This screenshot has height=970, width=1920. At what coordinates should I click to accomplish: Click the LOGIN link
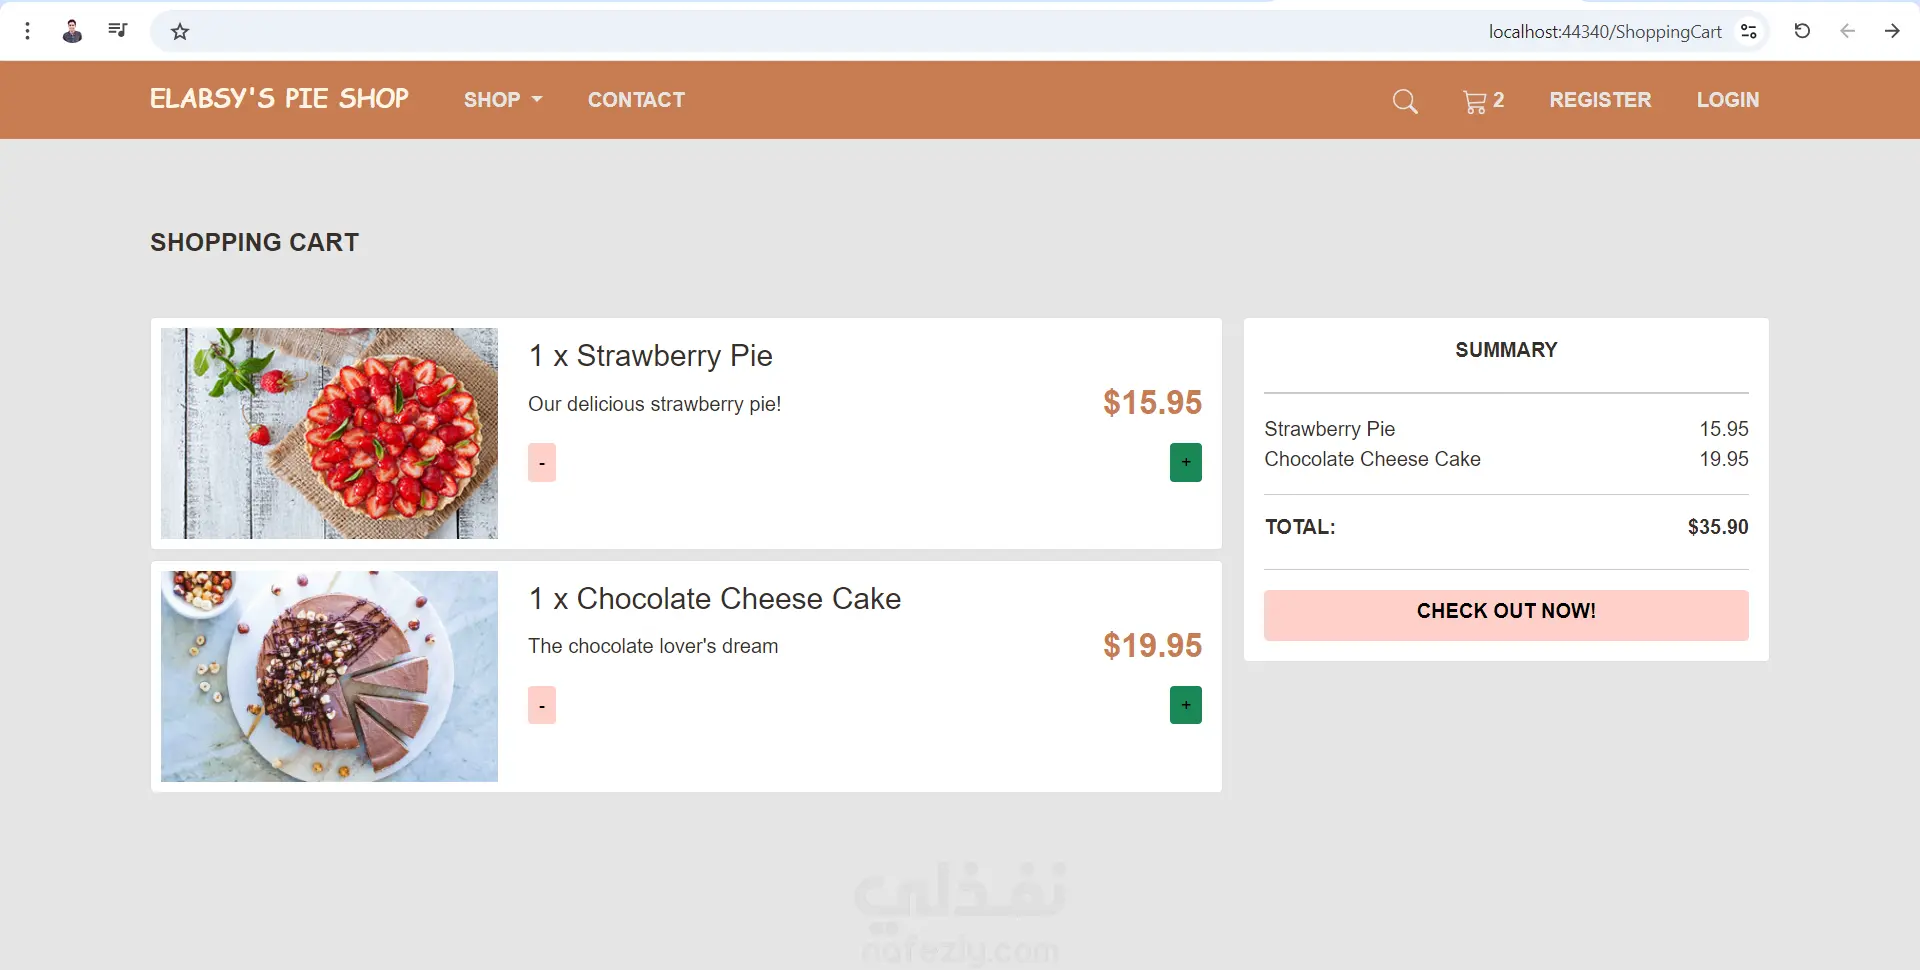coord(1727,100)
